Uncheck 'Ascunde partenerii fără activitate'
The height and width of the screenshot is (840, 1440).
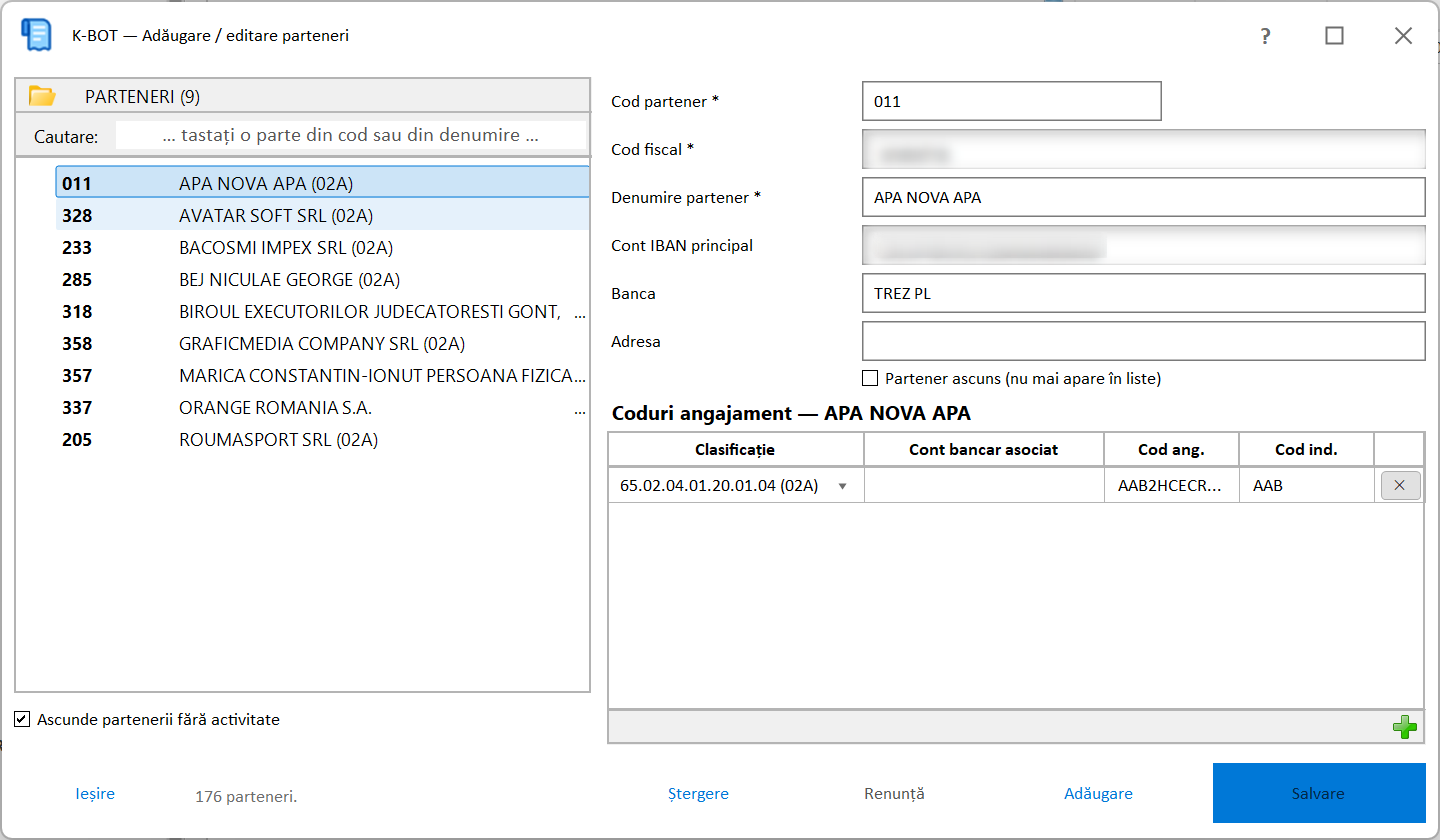(22, 719)
